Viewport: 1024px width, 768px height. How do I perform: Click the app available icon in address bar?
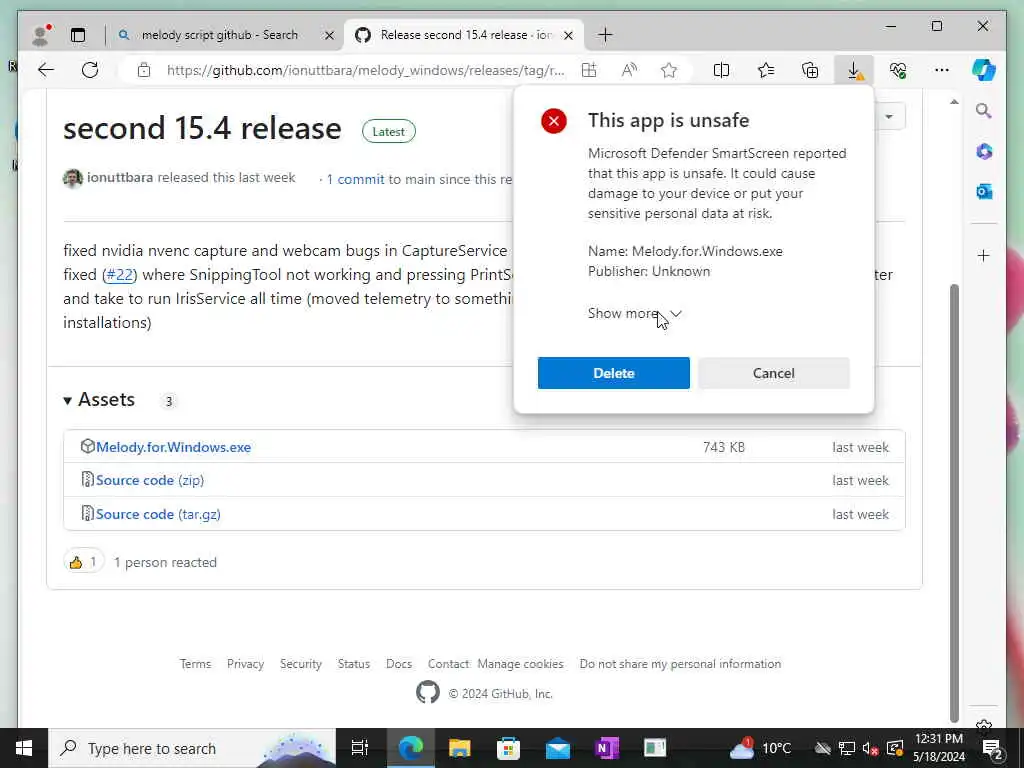pos(589,70)
